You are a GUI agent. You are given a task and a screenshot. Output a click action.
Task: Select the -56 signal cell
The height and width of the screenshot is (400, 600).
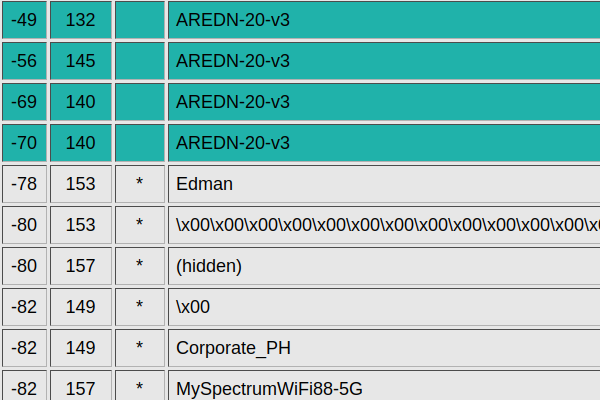click(x=24, y=61)
